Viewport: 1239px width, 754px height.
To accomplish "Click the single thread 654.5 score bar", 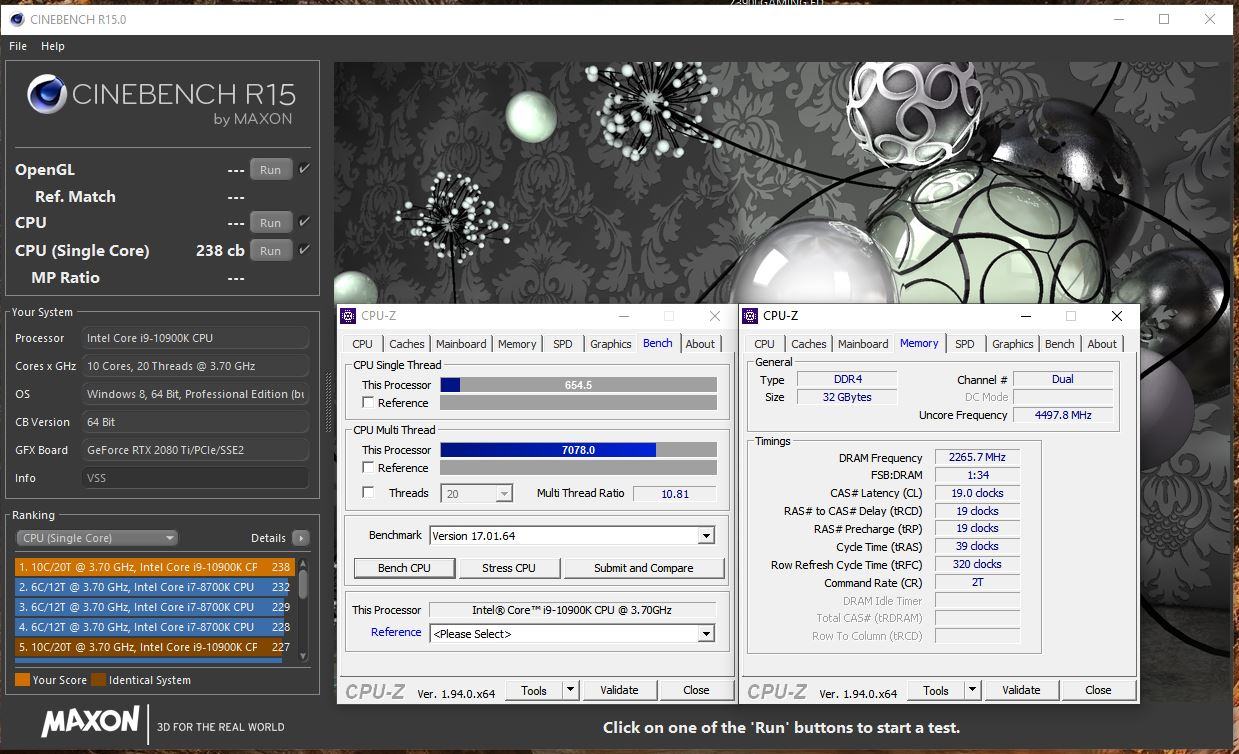I will [x=578, y=385].
